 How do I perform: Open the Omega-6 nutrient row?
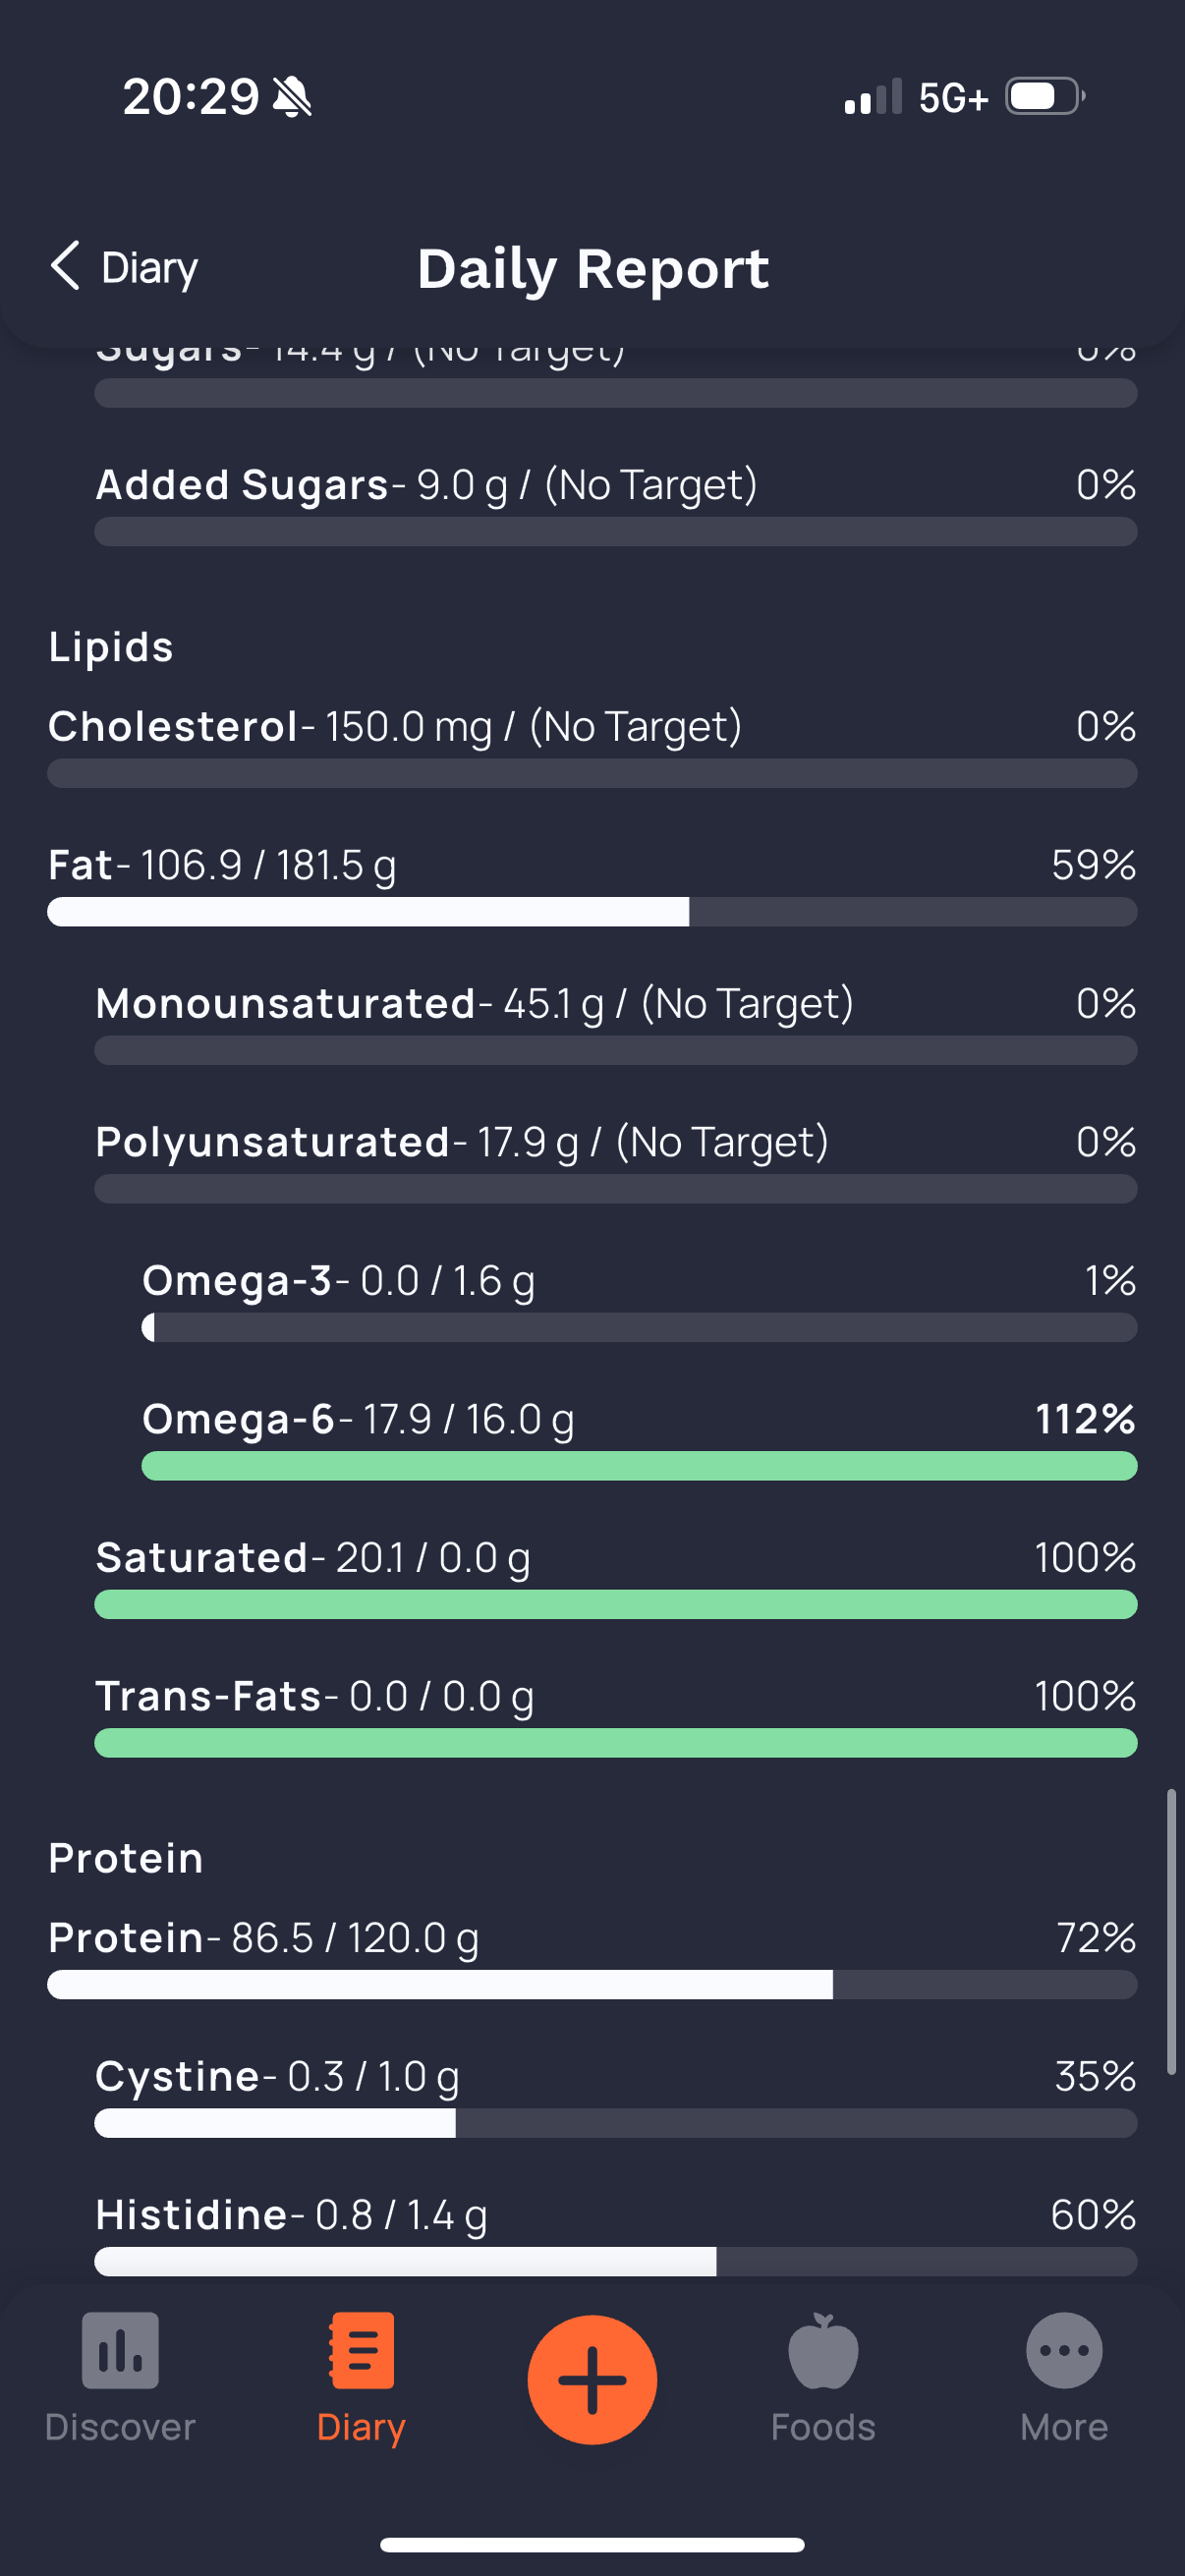click(639, 1438)
